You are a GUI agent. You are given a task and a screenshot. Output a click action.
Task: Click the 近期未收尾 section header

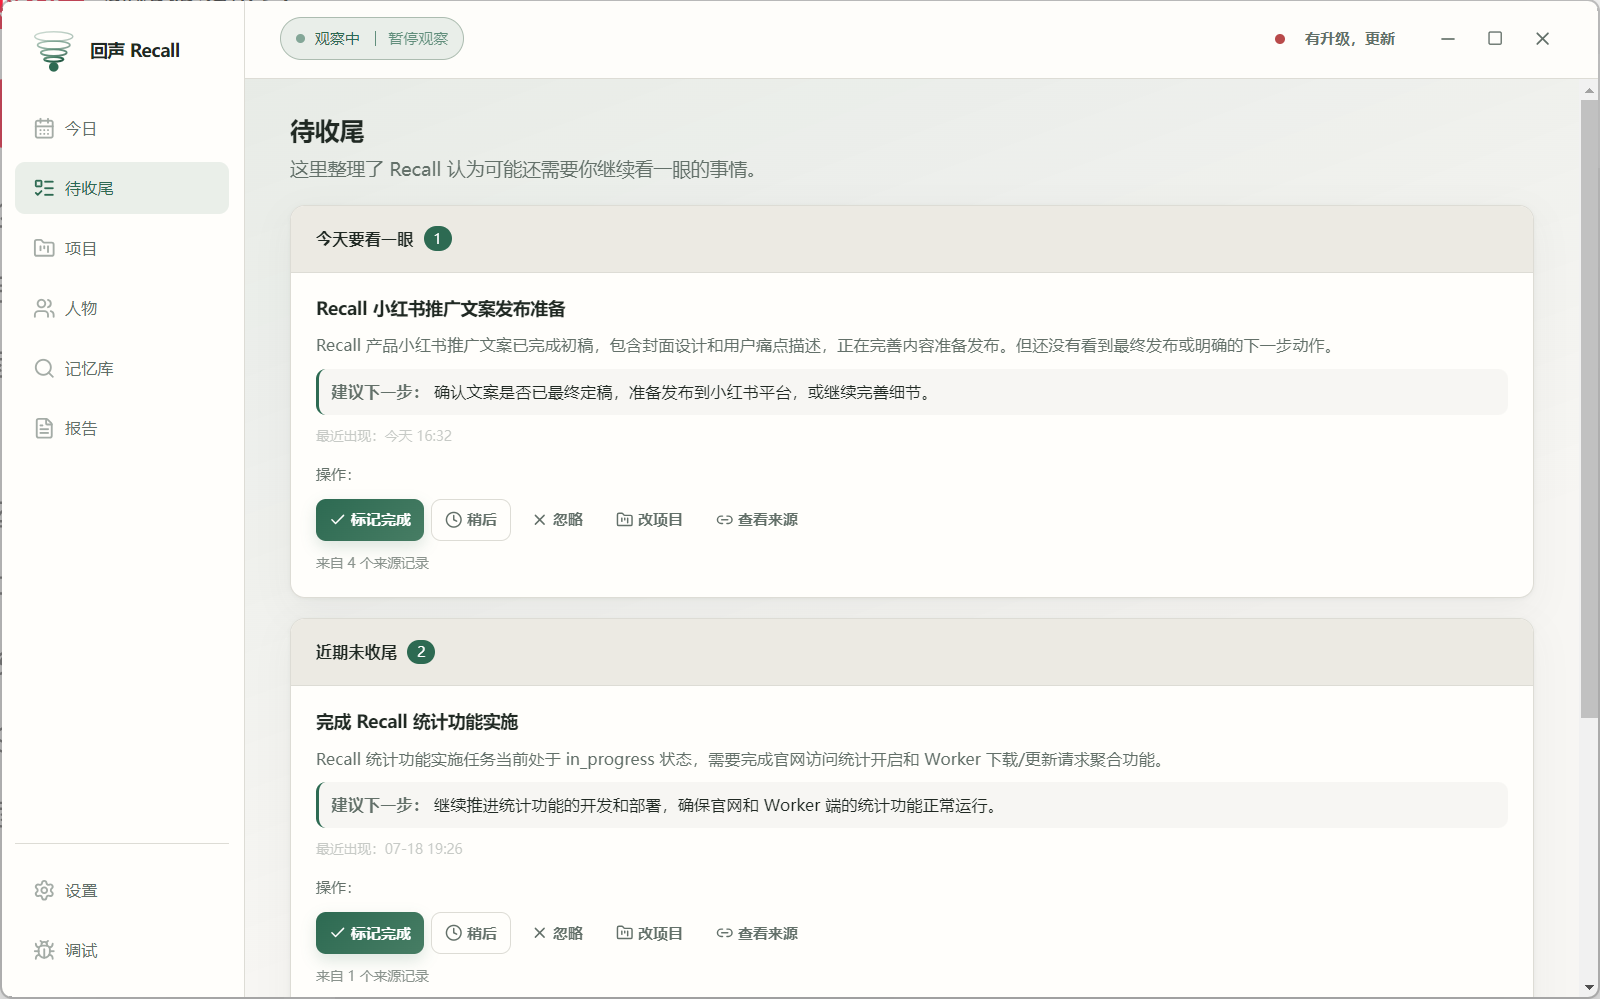pos(912,652)
